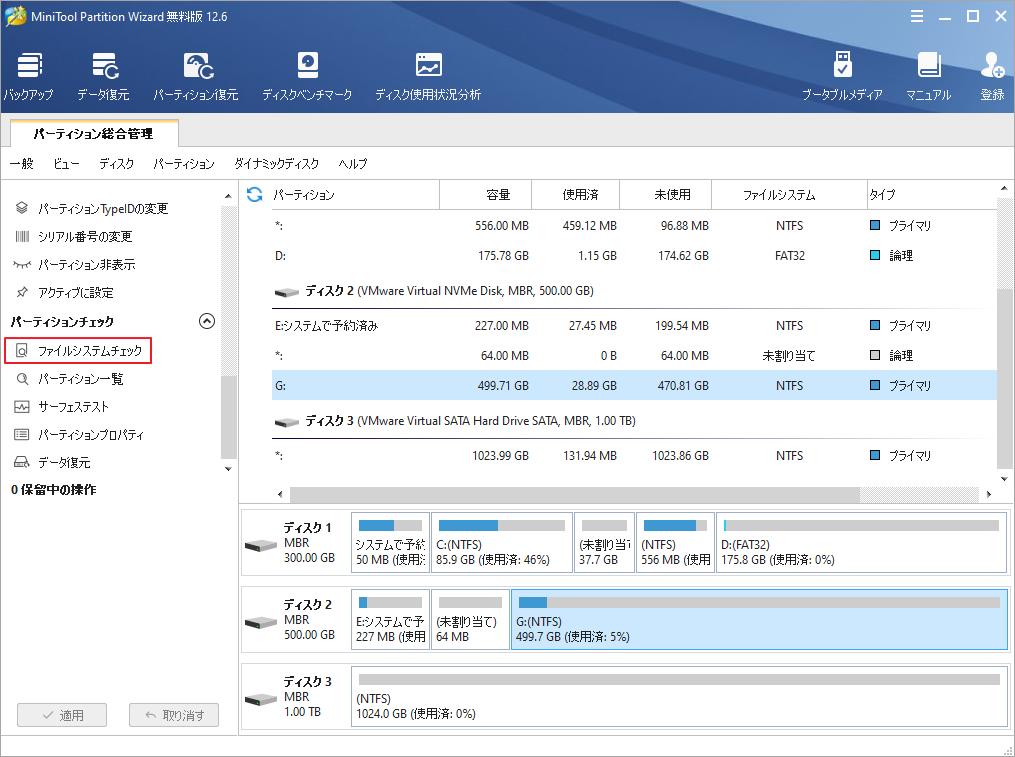Sort by タイプ column header
The width and height of the screenshot is (1015, 757).
click(931, 194)
